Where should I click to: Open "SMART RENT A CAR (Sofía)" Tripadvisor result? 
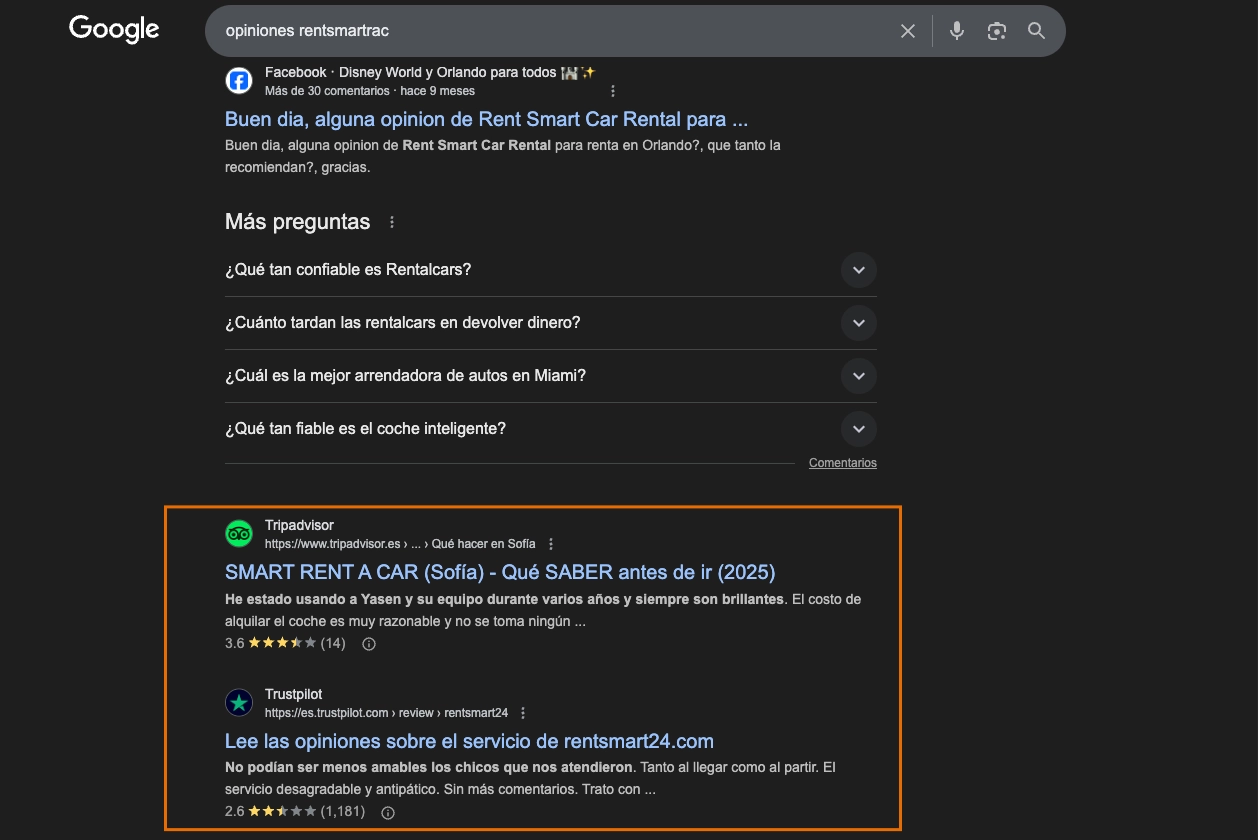(x=500, y=572)
